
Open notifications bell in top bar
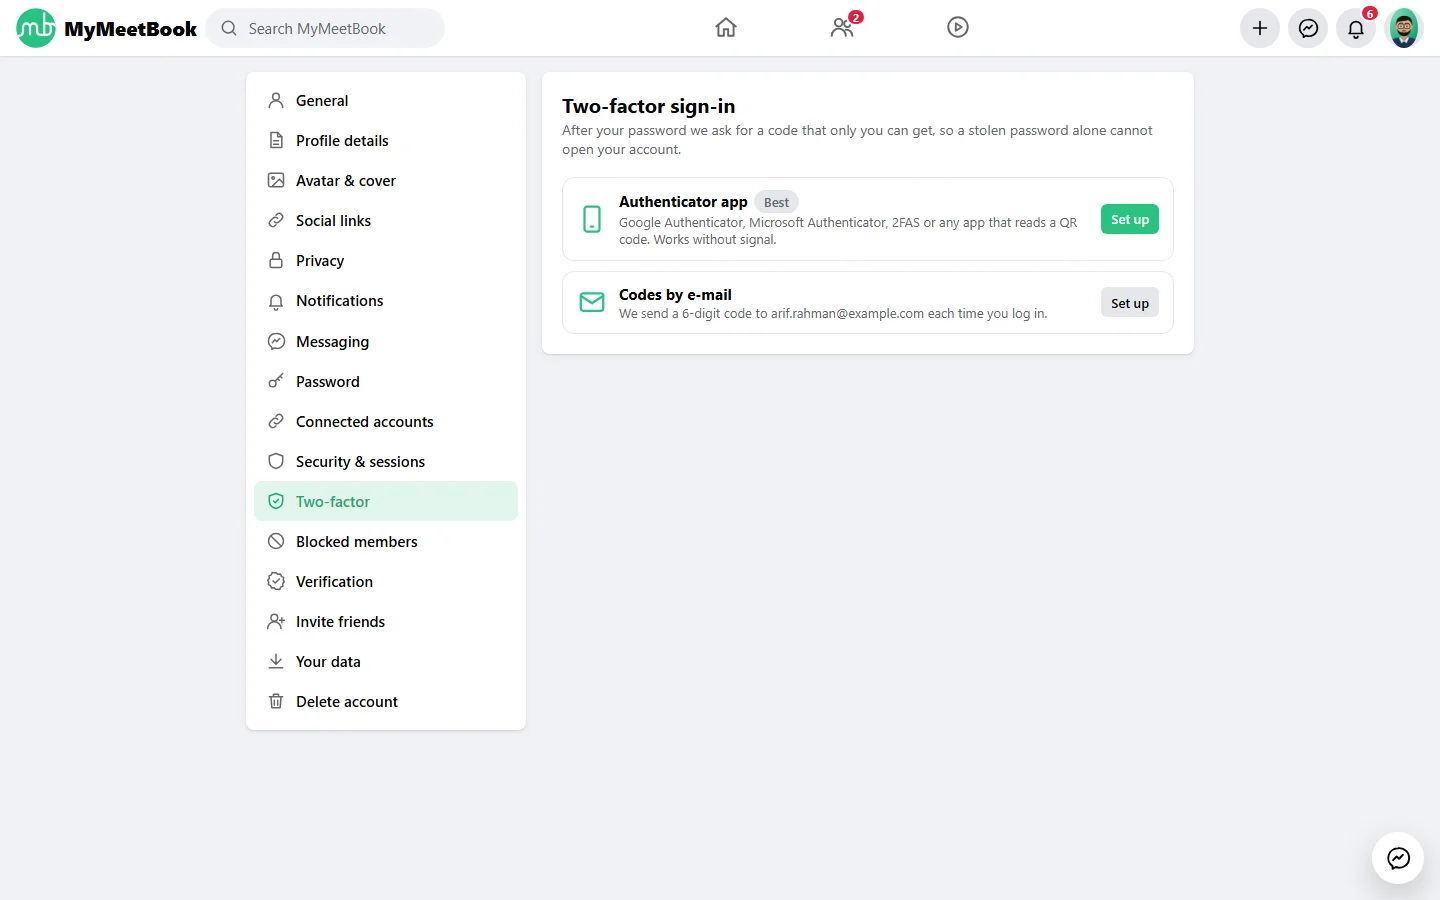tap(1356, 28)
